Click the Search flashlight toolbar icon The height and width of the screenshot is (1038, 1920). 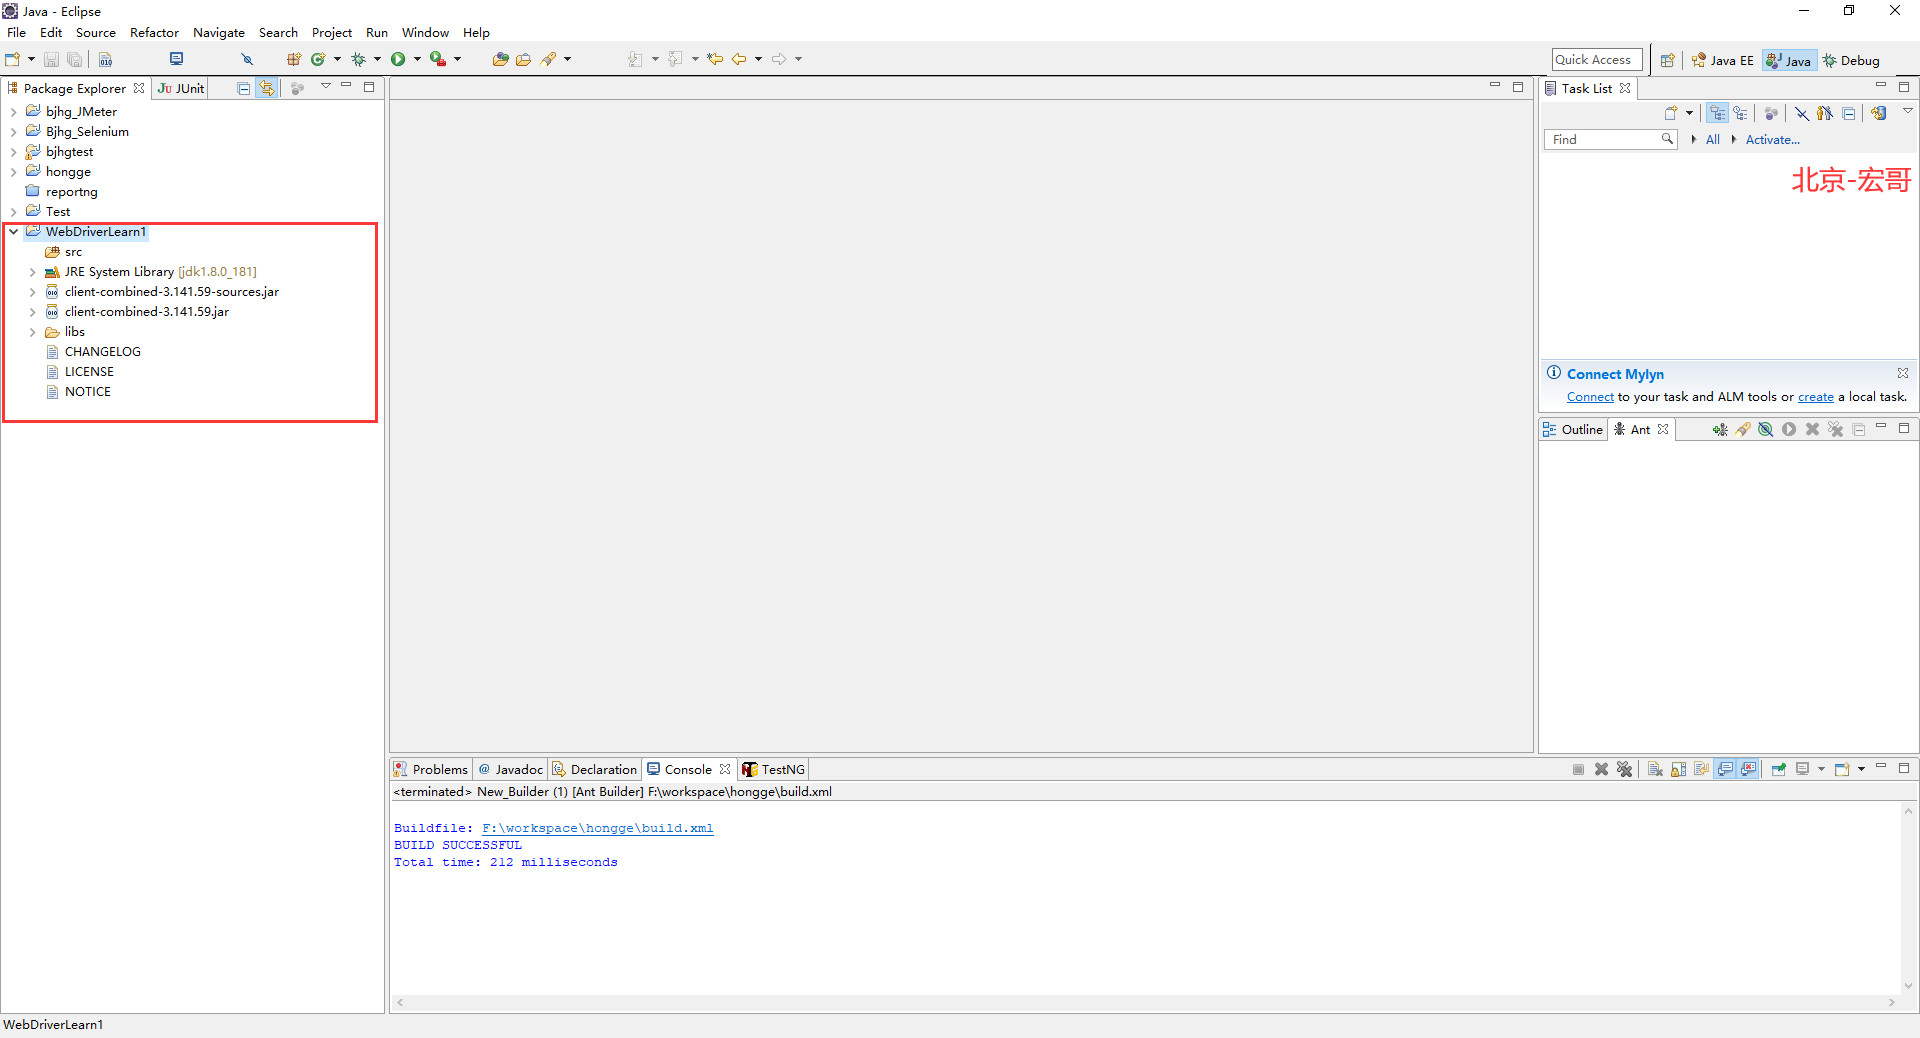click(548, 59)
